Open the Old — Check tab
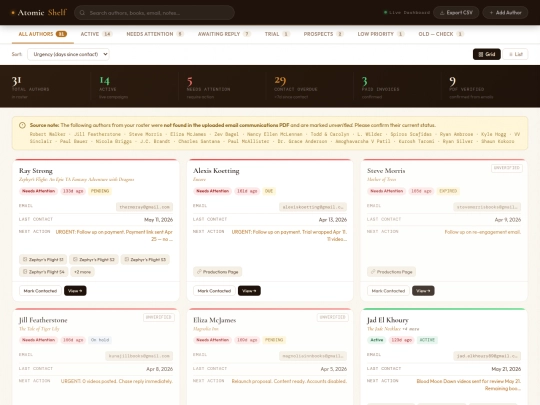 click(x=441, y=34)
